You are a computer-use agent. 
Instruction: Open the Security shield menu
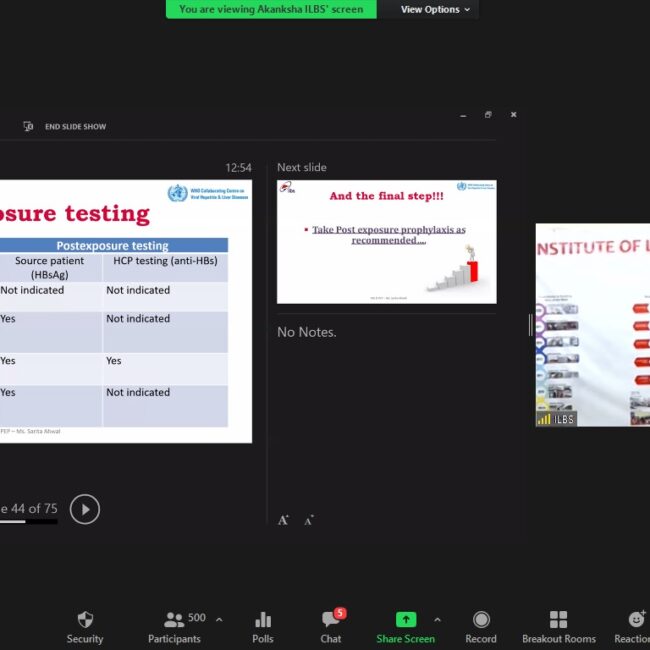click(85, 627)
